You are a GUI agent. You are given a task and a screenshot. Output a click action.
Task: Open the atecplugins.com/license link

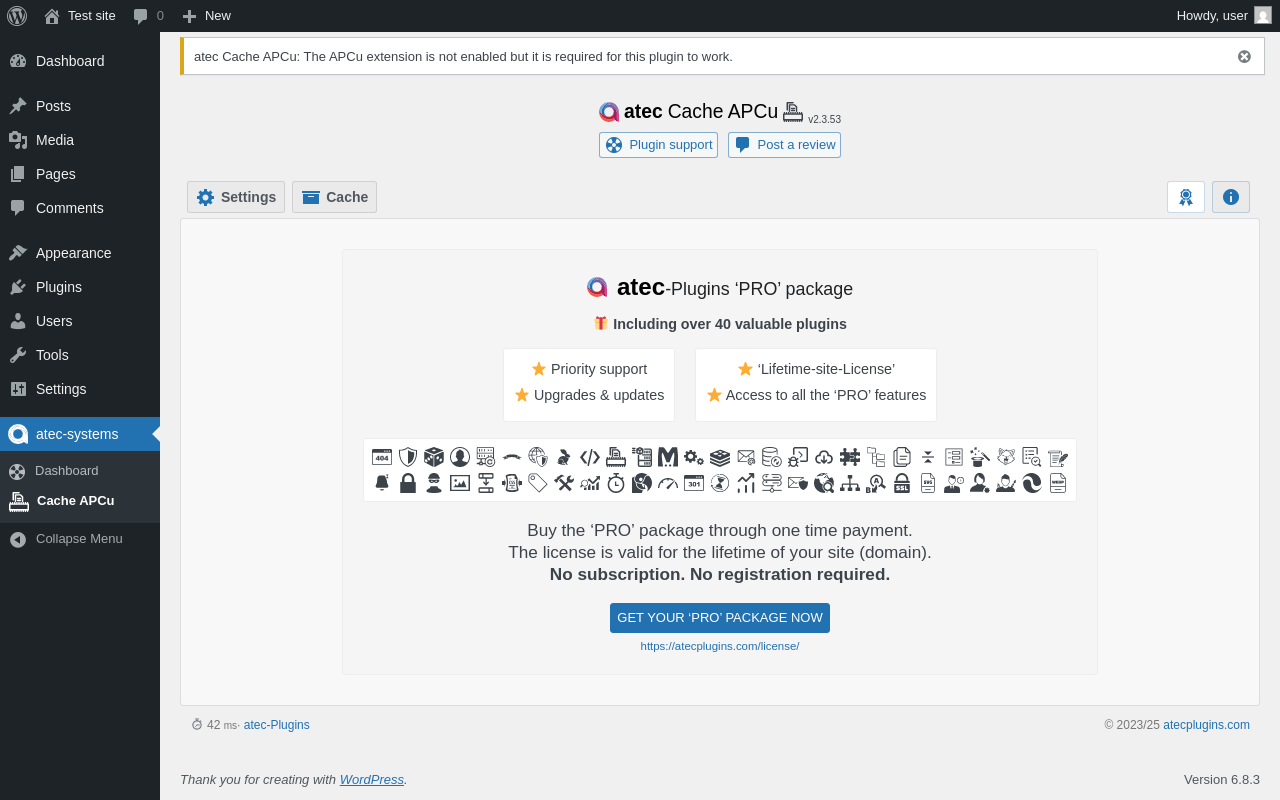720,646
